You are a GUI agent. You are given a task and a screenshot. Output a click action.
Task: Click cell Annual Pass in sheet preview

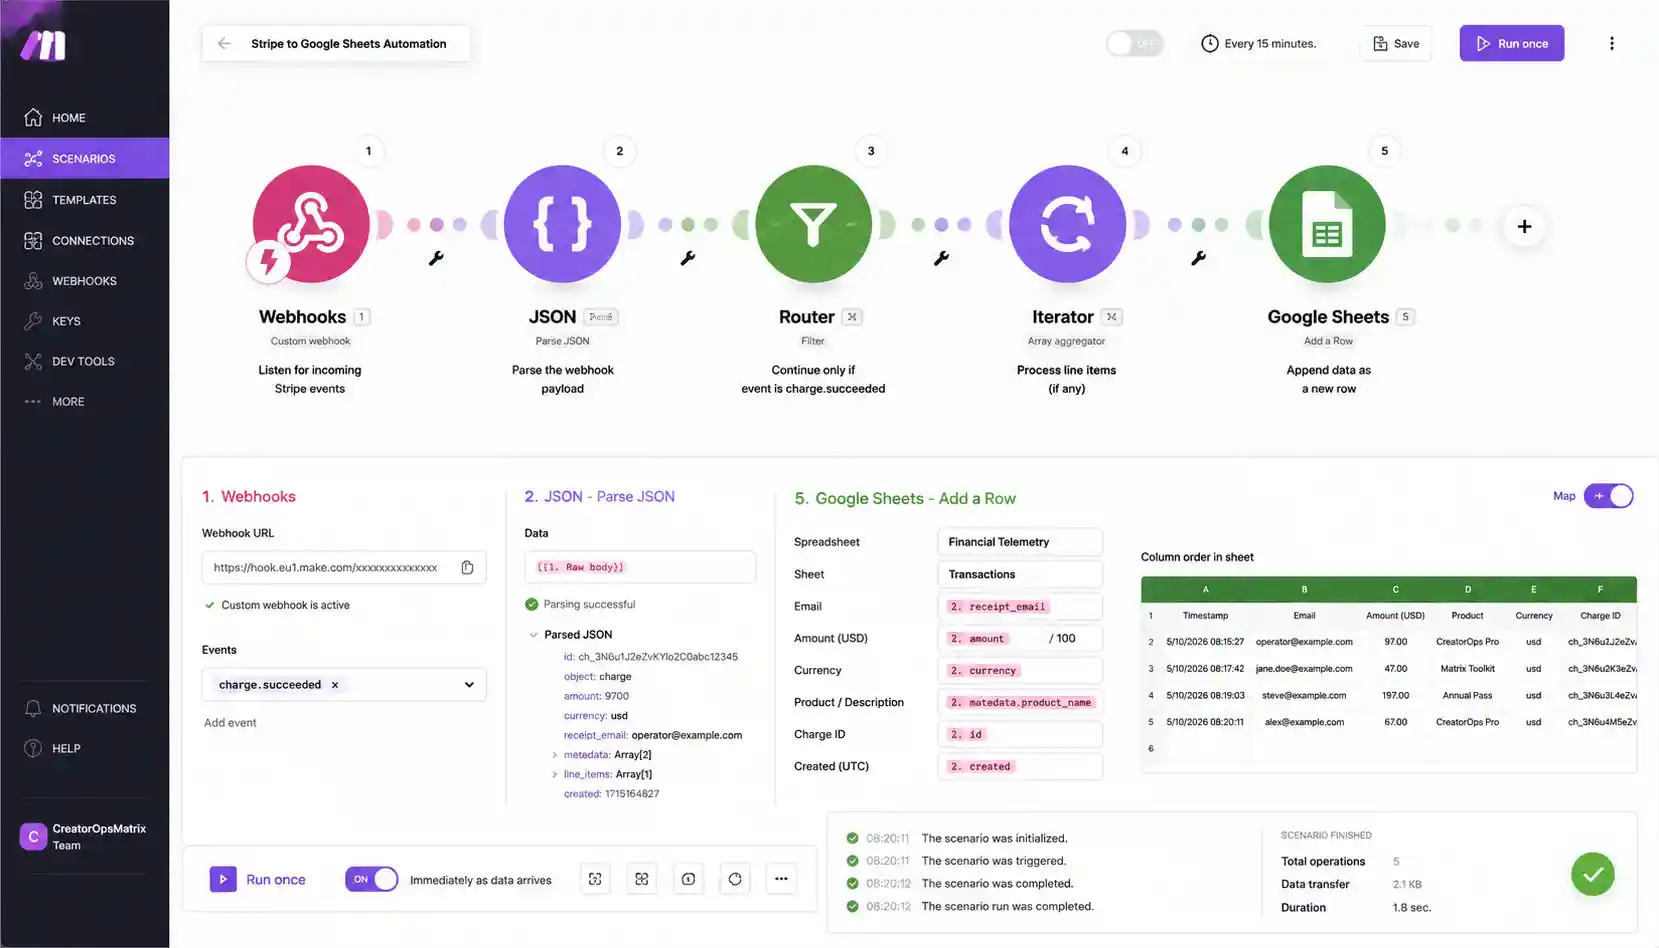(1467, 695)
